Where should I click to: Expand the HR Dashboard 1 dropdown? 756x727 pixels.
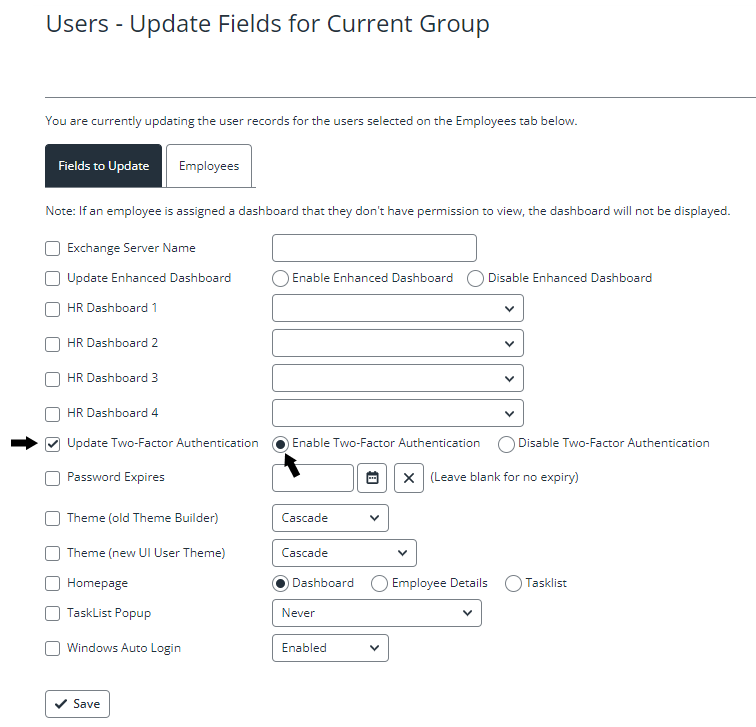[398, 308]
